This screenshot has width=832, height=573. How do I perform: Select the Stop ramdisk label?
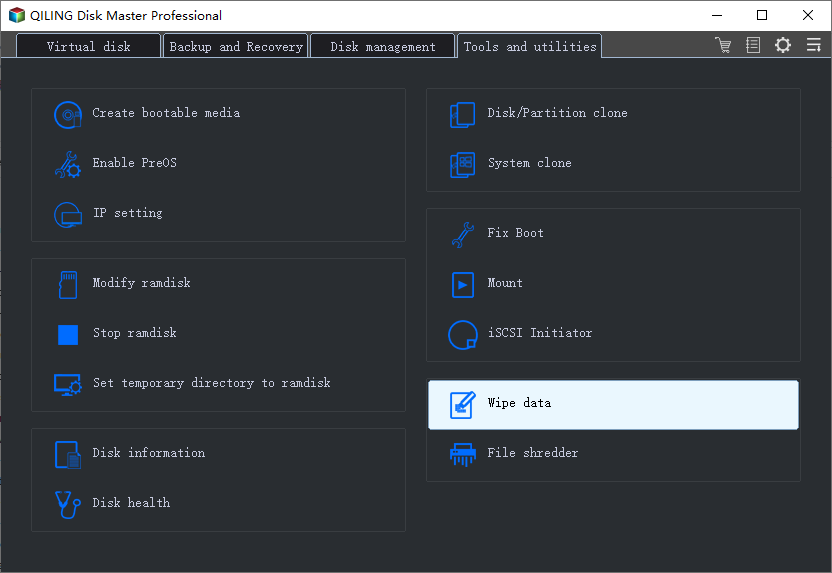(x=135, y=333)
